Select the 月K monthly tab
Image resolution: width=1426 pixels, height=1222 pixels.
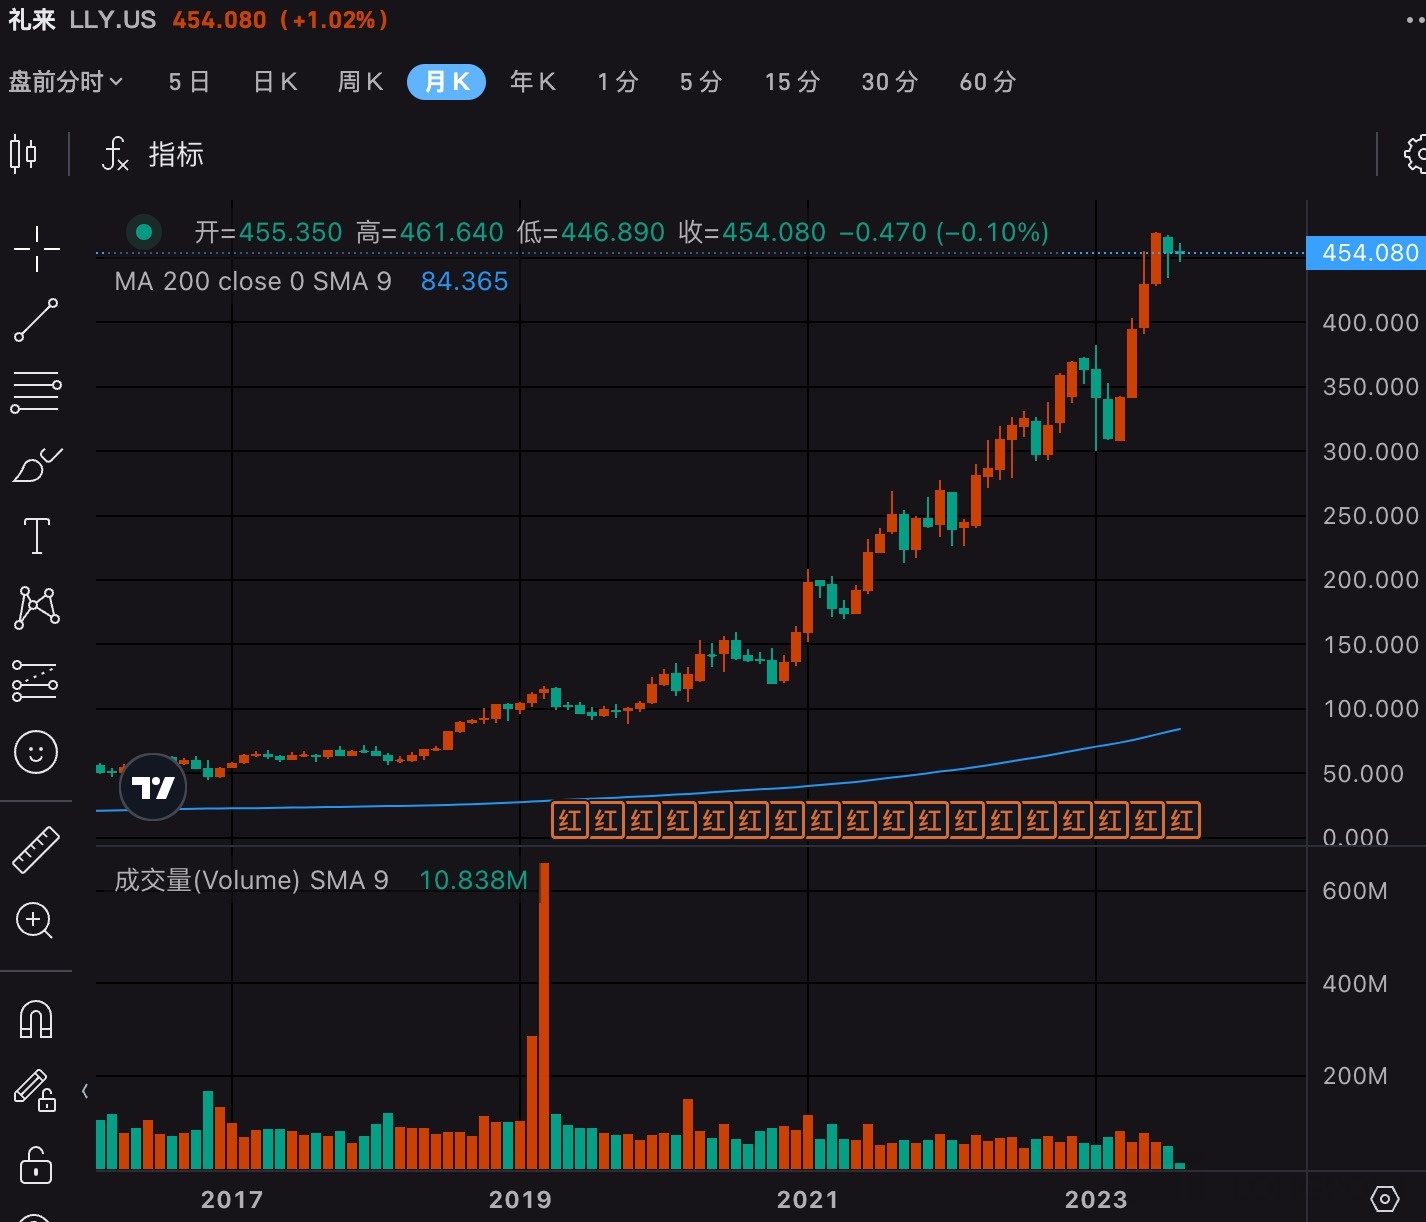coord(446,82)
